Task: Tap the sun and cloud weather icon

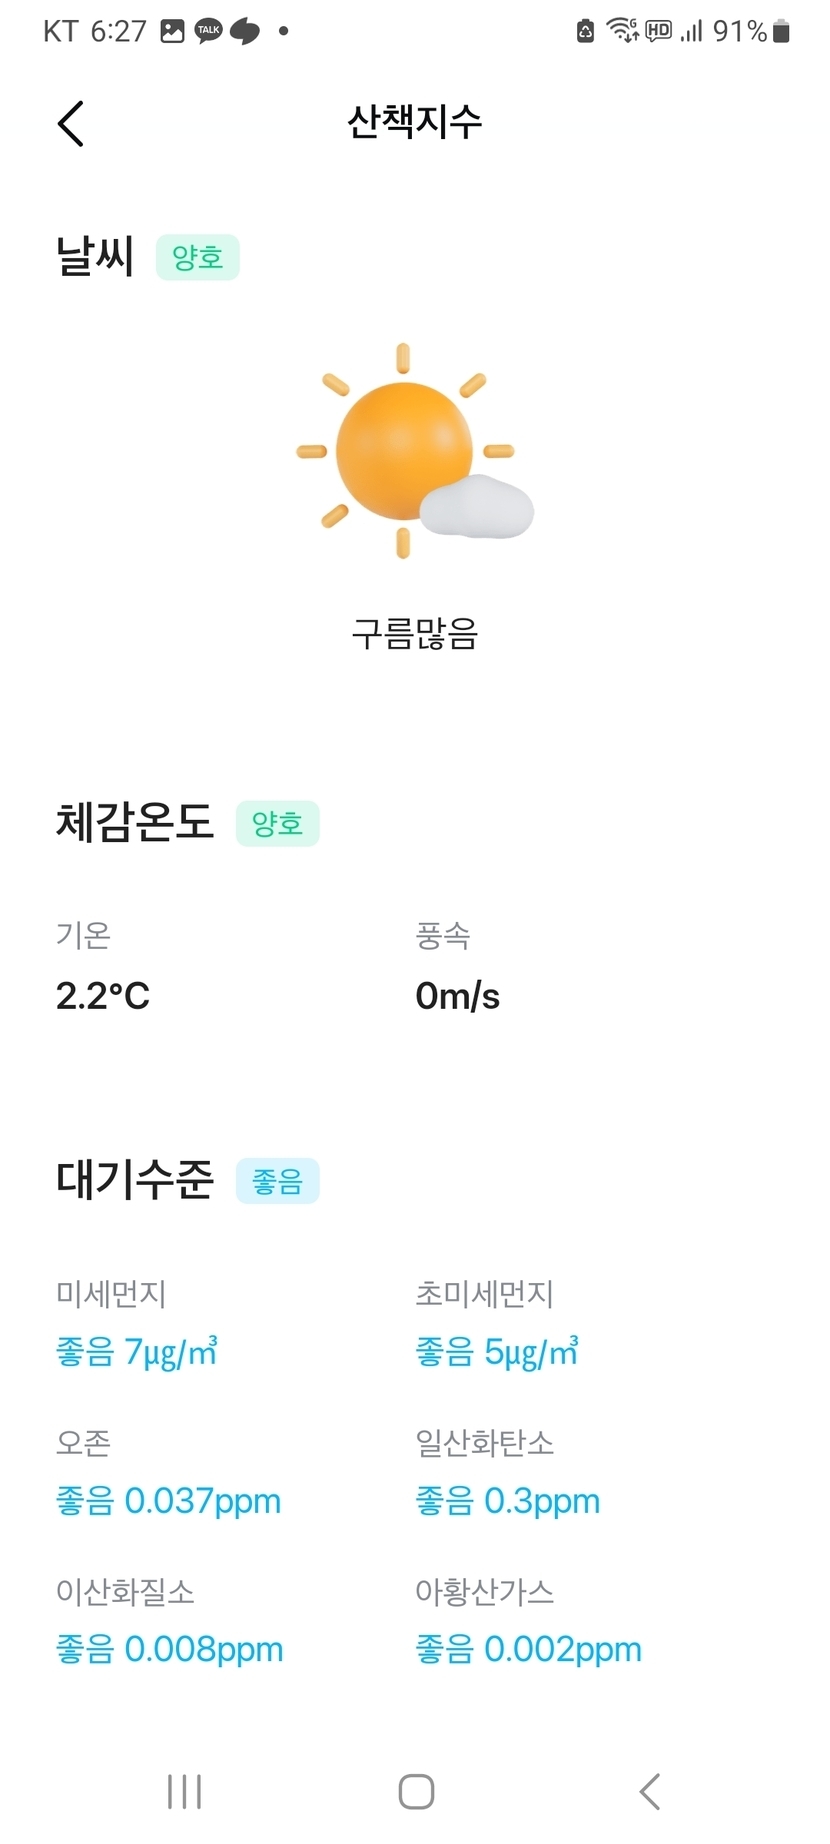Action: (x=414, y=451)
